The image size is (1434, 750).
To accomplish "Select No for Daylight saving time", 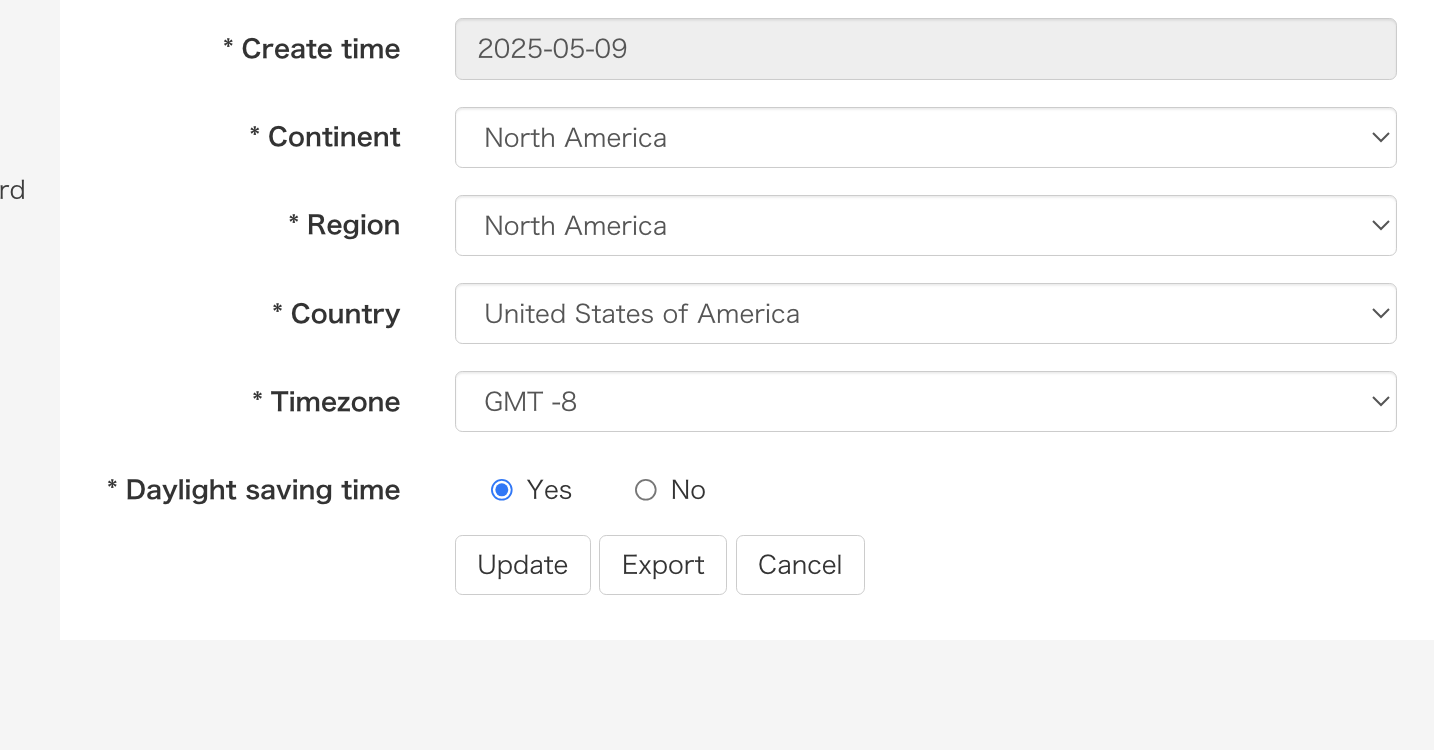I will point(646,490).
